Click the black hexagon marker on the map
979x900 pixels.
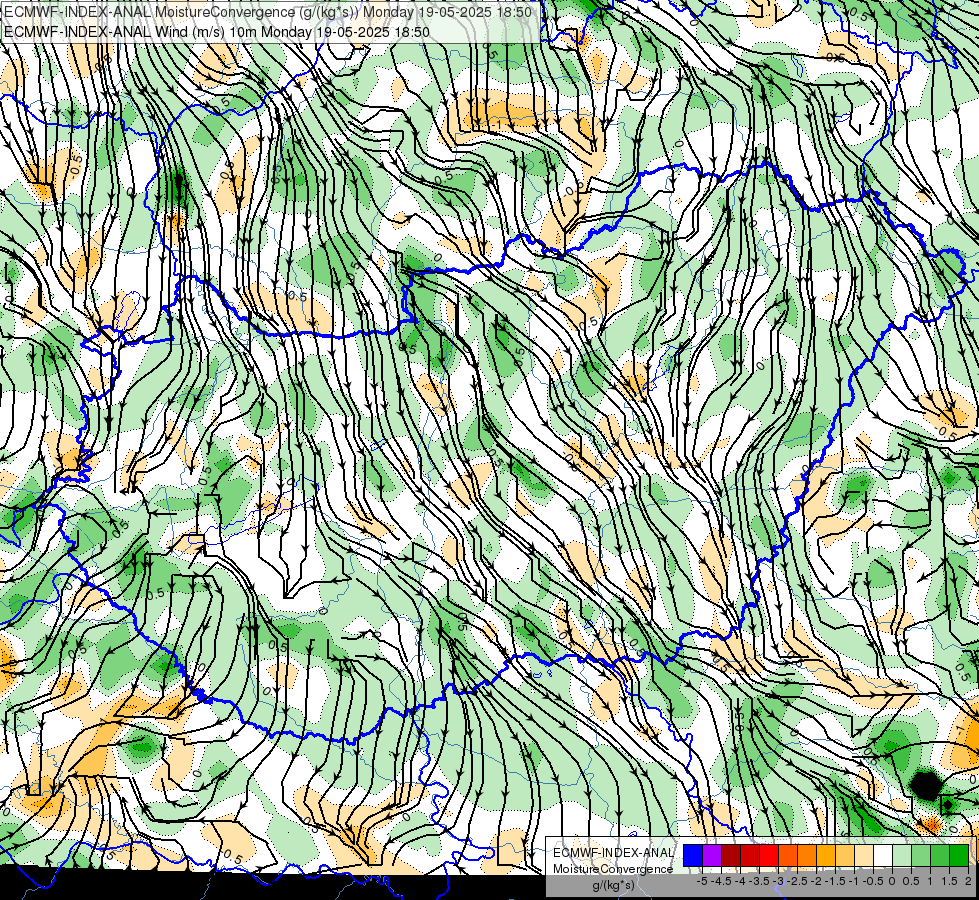927,786
